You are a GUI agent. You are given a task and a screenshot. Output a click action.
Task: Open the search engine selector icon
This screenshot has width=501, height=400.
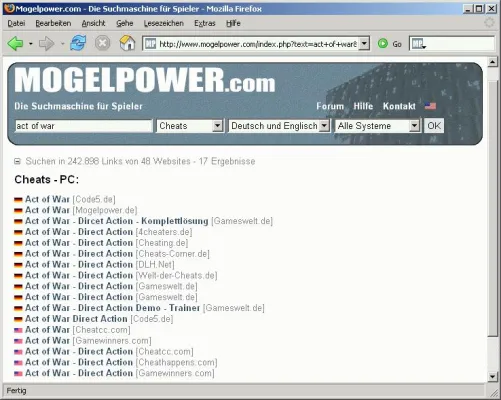[x=419, y=44]
